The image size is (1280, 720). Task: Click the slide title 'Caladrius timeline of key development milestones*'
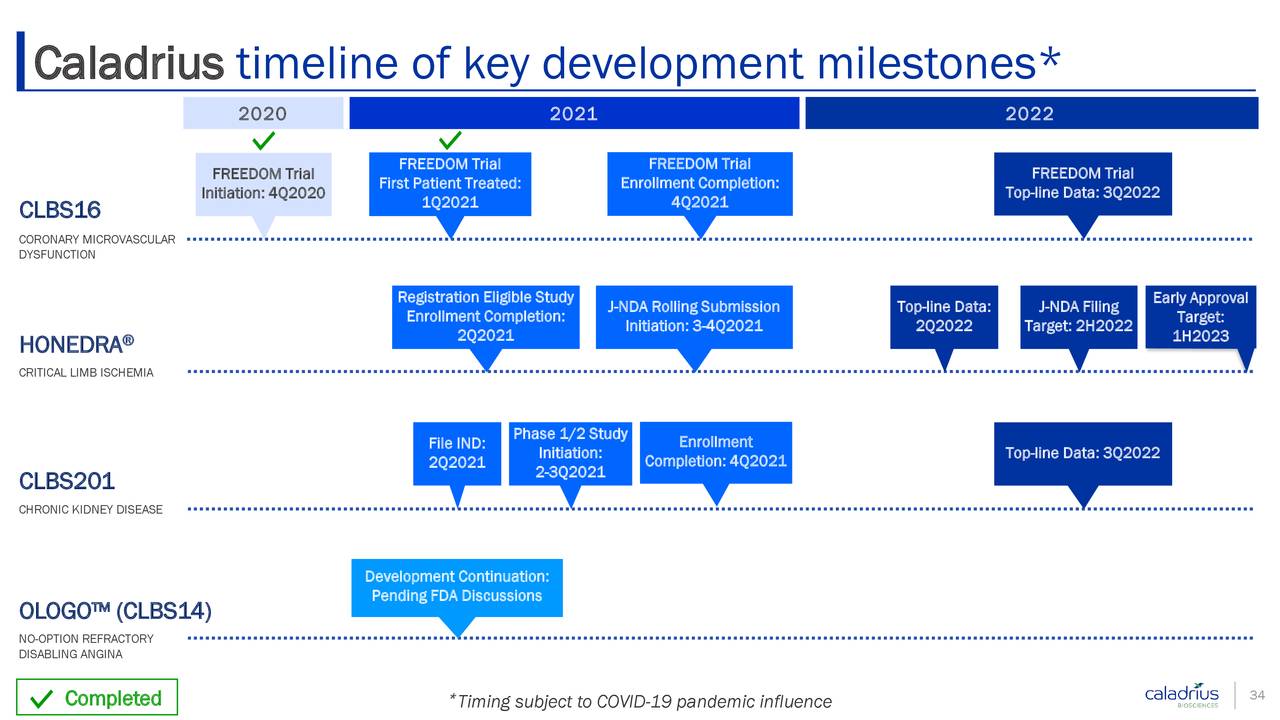click(547, 63)
